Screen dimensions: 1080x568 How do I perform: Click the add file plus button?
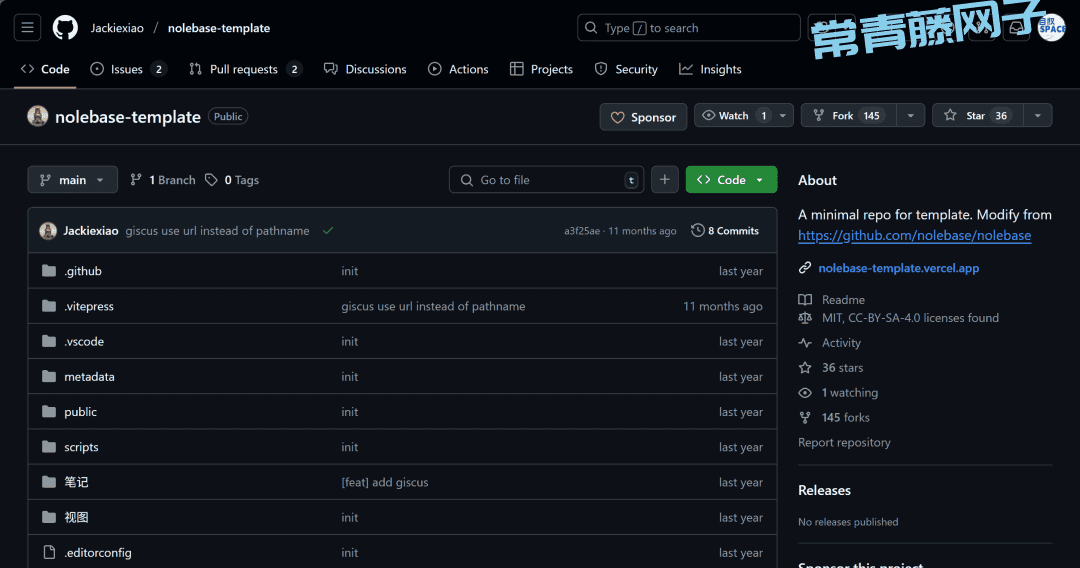tap(665, 180)
